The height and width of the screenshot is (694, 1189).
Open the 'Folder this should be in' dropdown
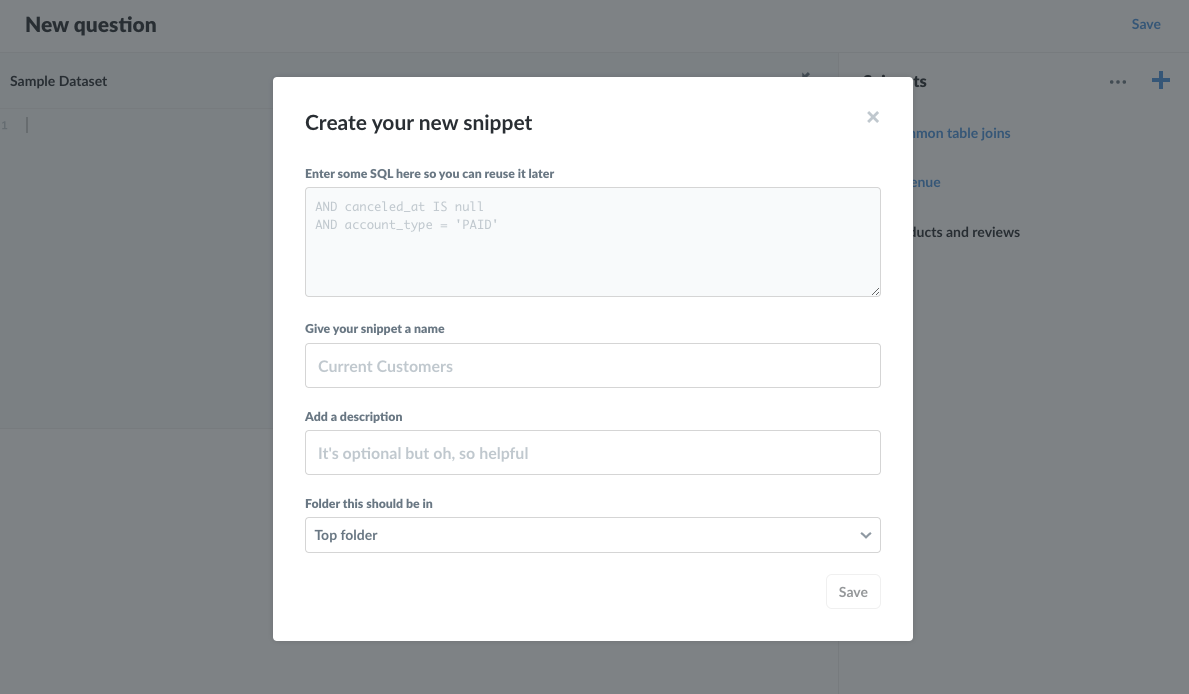592,535
